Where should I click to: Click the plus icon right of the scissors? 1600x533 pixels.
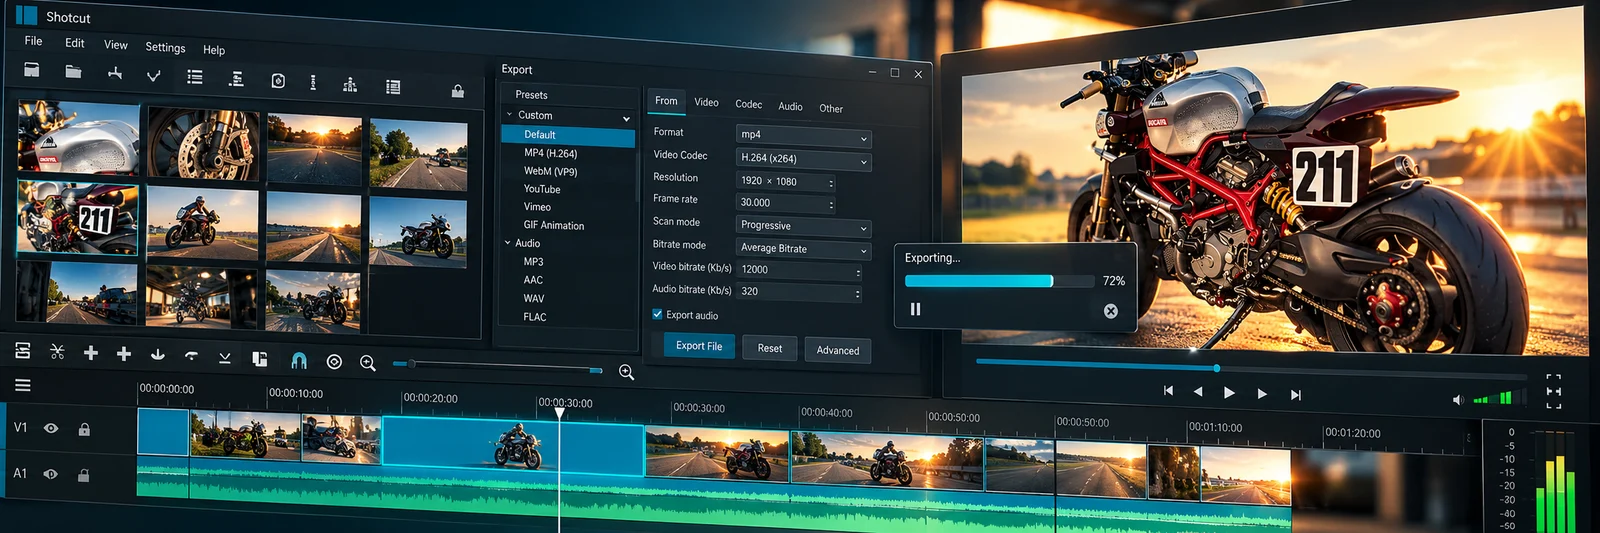coord(90,353)
